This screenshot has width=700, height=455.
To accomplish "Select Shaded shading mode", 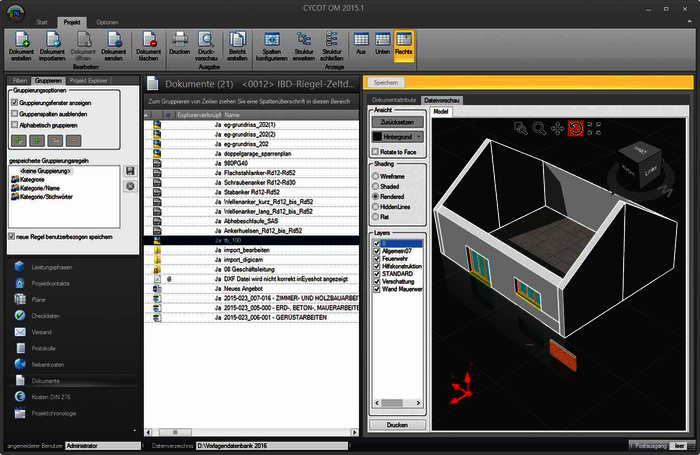I will [375, 186].
